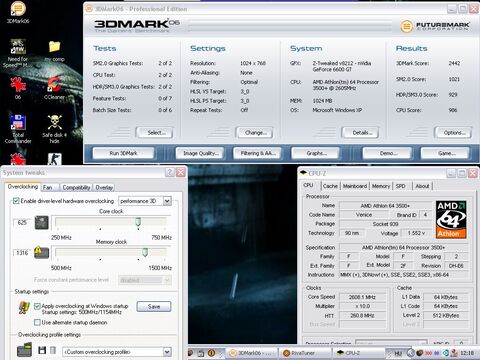
Task: Click the dark round tray icon
Action: 420,353
